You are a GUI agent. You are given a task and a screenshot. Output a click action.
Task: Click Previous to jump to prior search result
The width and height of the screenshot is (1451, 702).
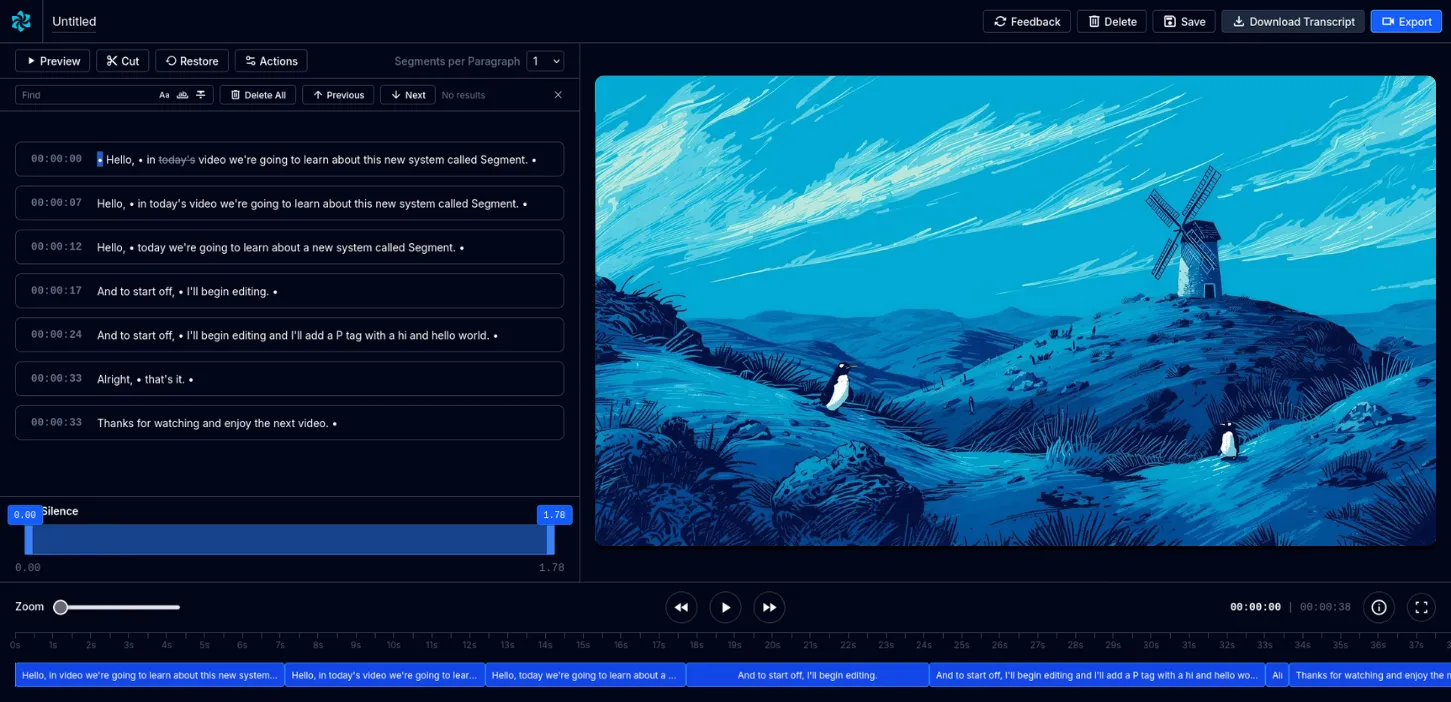pos(337,94)
